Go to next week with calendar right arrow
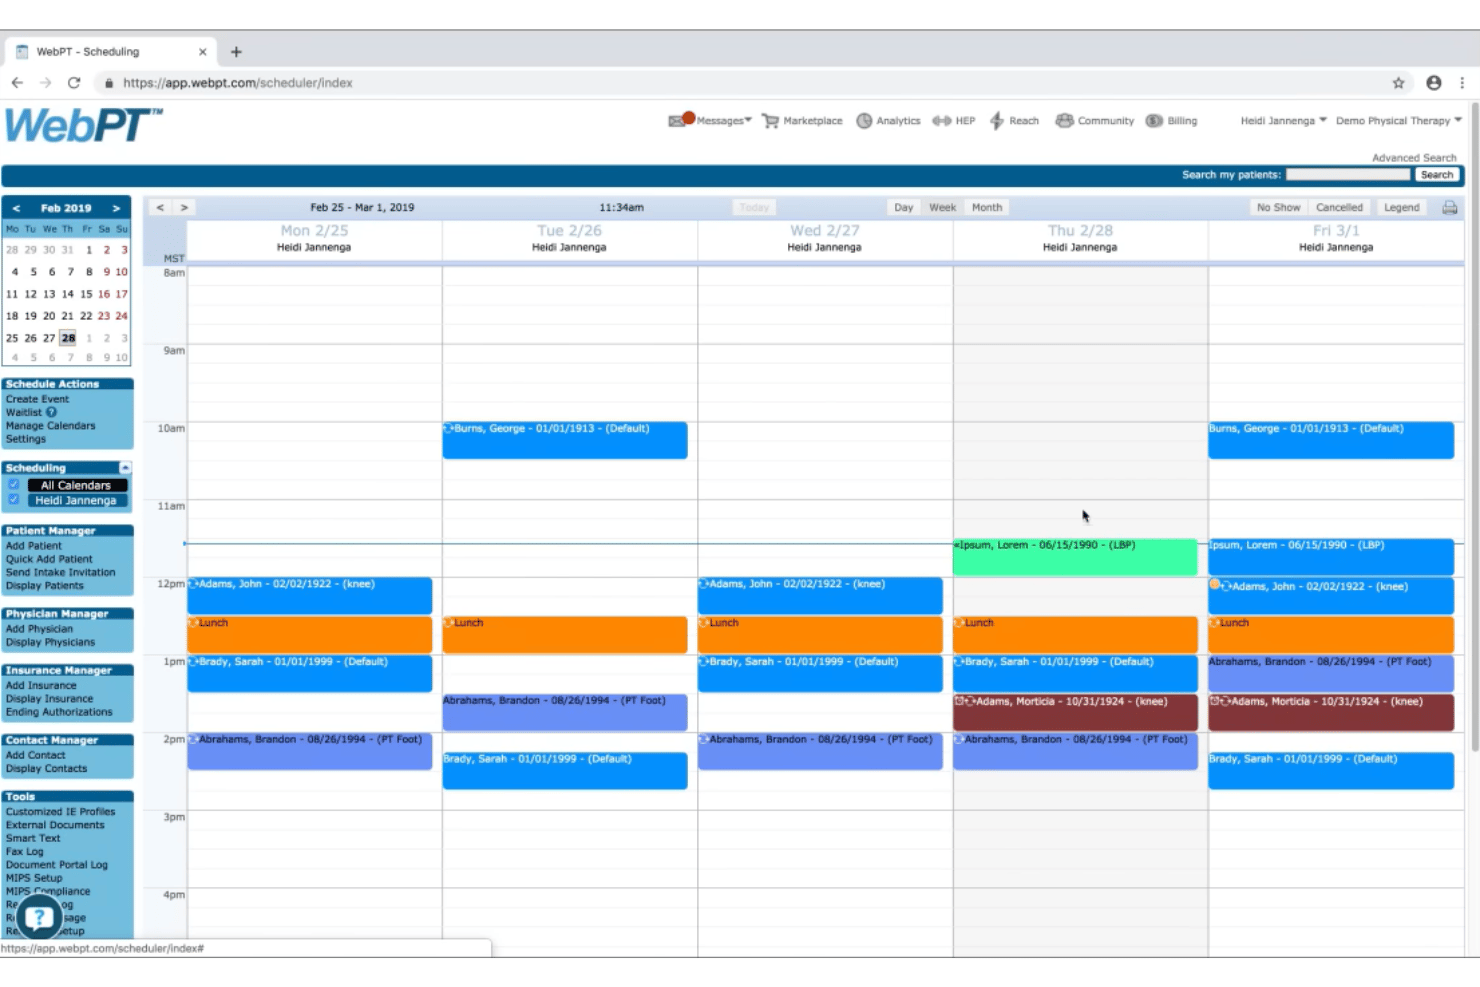Viewport: 1480px width, 987px height. pyautogui.click(x=184, y=207)
